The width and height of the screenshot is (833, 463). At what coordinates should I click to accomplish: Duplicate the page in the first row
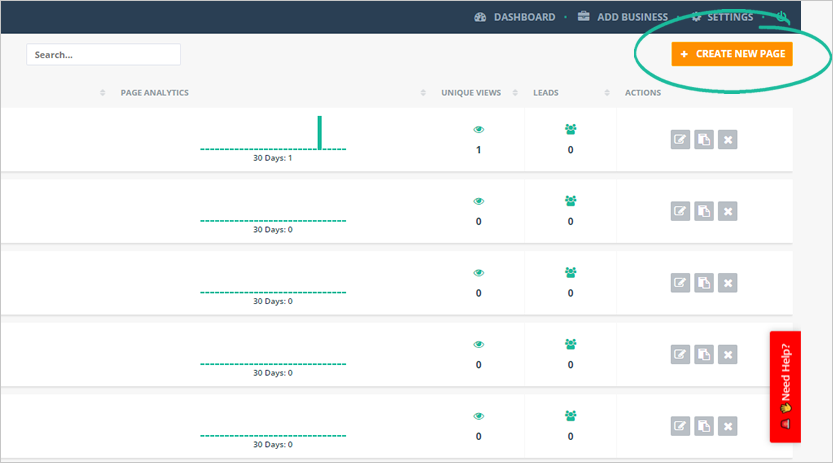[x=704, y=139]
